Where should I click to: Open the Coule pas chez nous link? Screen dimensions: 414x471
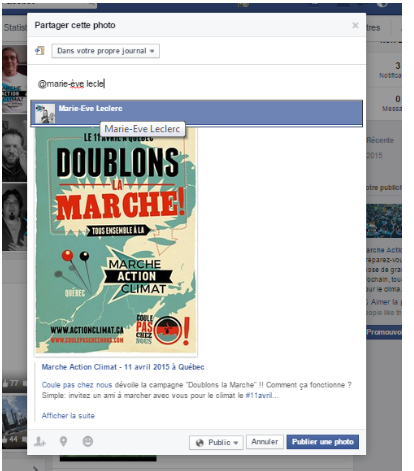(x=77, y=385)
